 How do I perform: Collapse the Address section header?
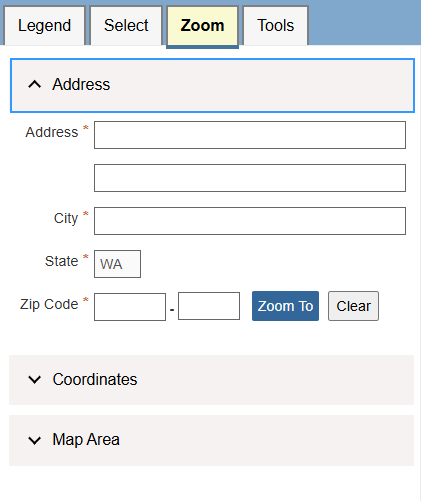point(212,86)
